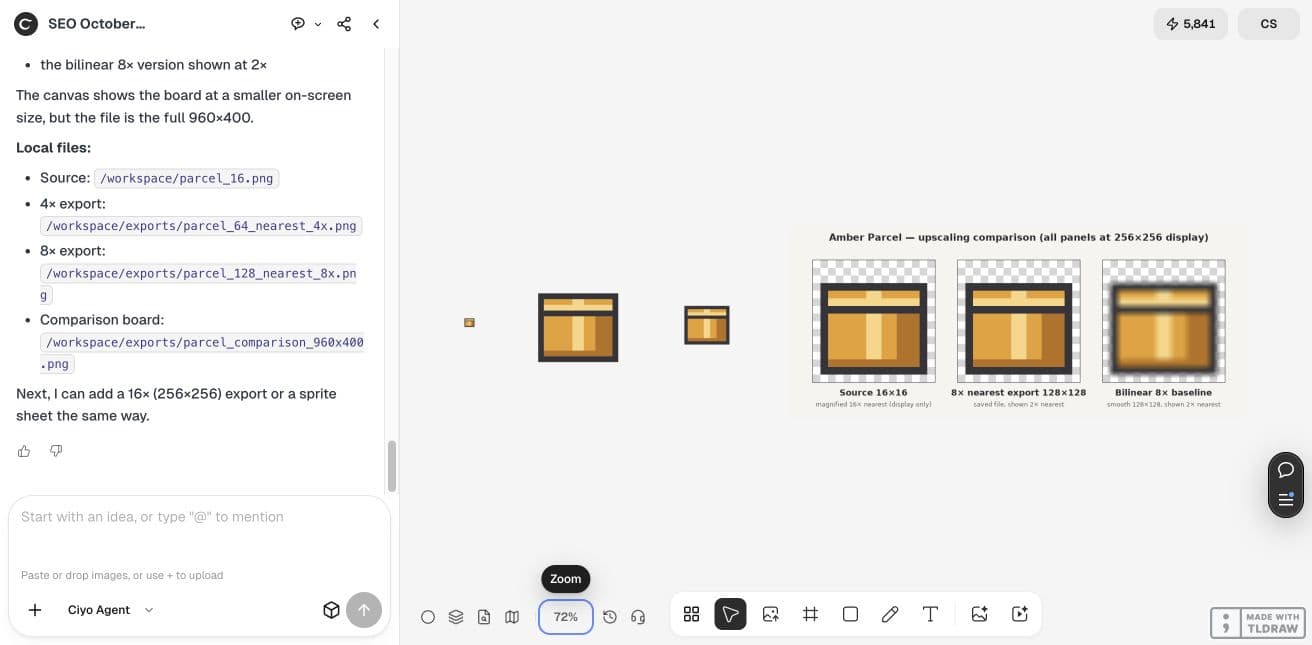Click the cube icon in the prompt box
1312x645 pixels.
pos(332,610)
